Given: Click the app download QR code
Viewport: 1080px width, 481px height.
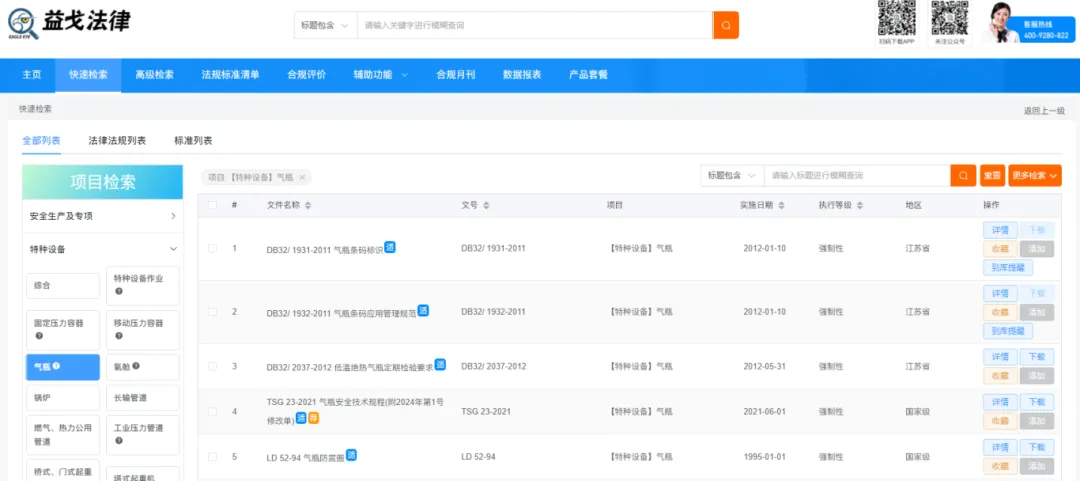Looking at the screenshot, I should point(896,19).
